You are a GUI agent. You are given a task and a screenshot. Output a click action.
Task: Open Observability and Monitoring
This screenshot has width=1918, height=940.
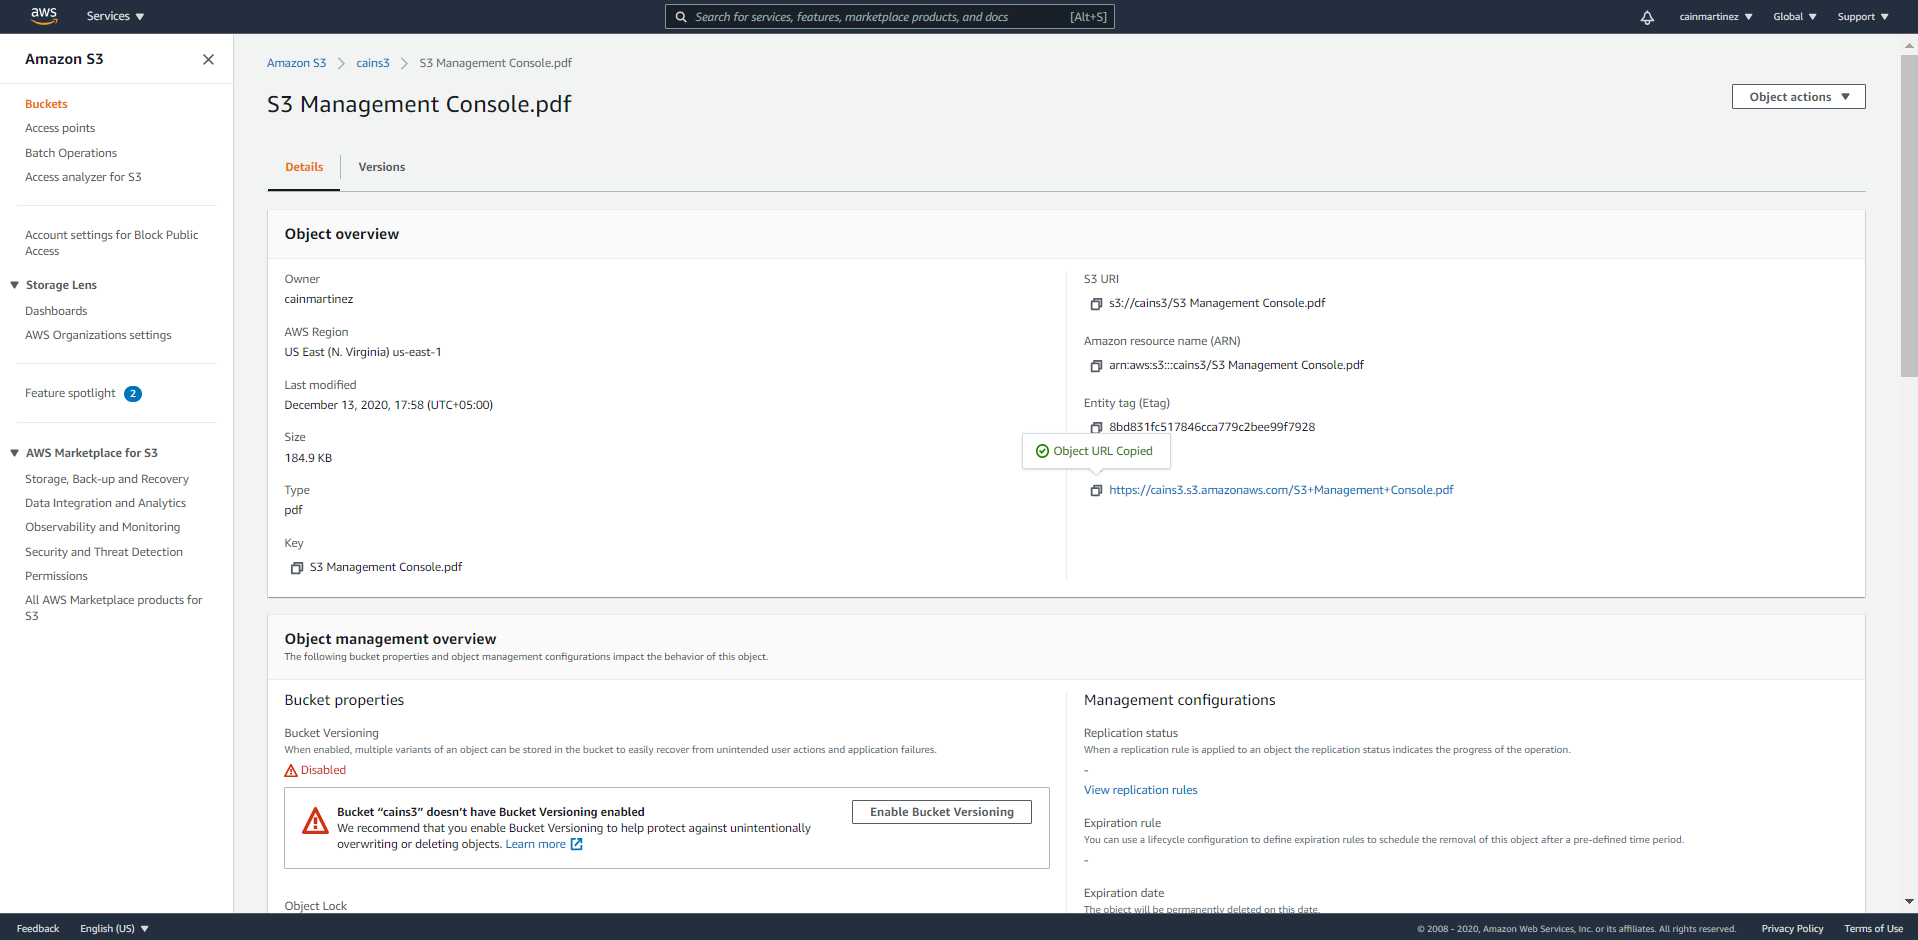(103, 527)
